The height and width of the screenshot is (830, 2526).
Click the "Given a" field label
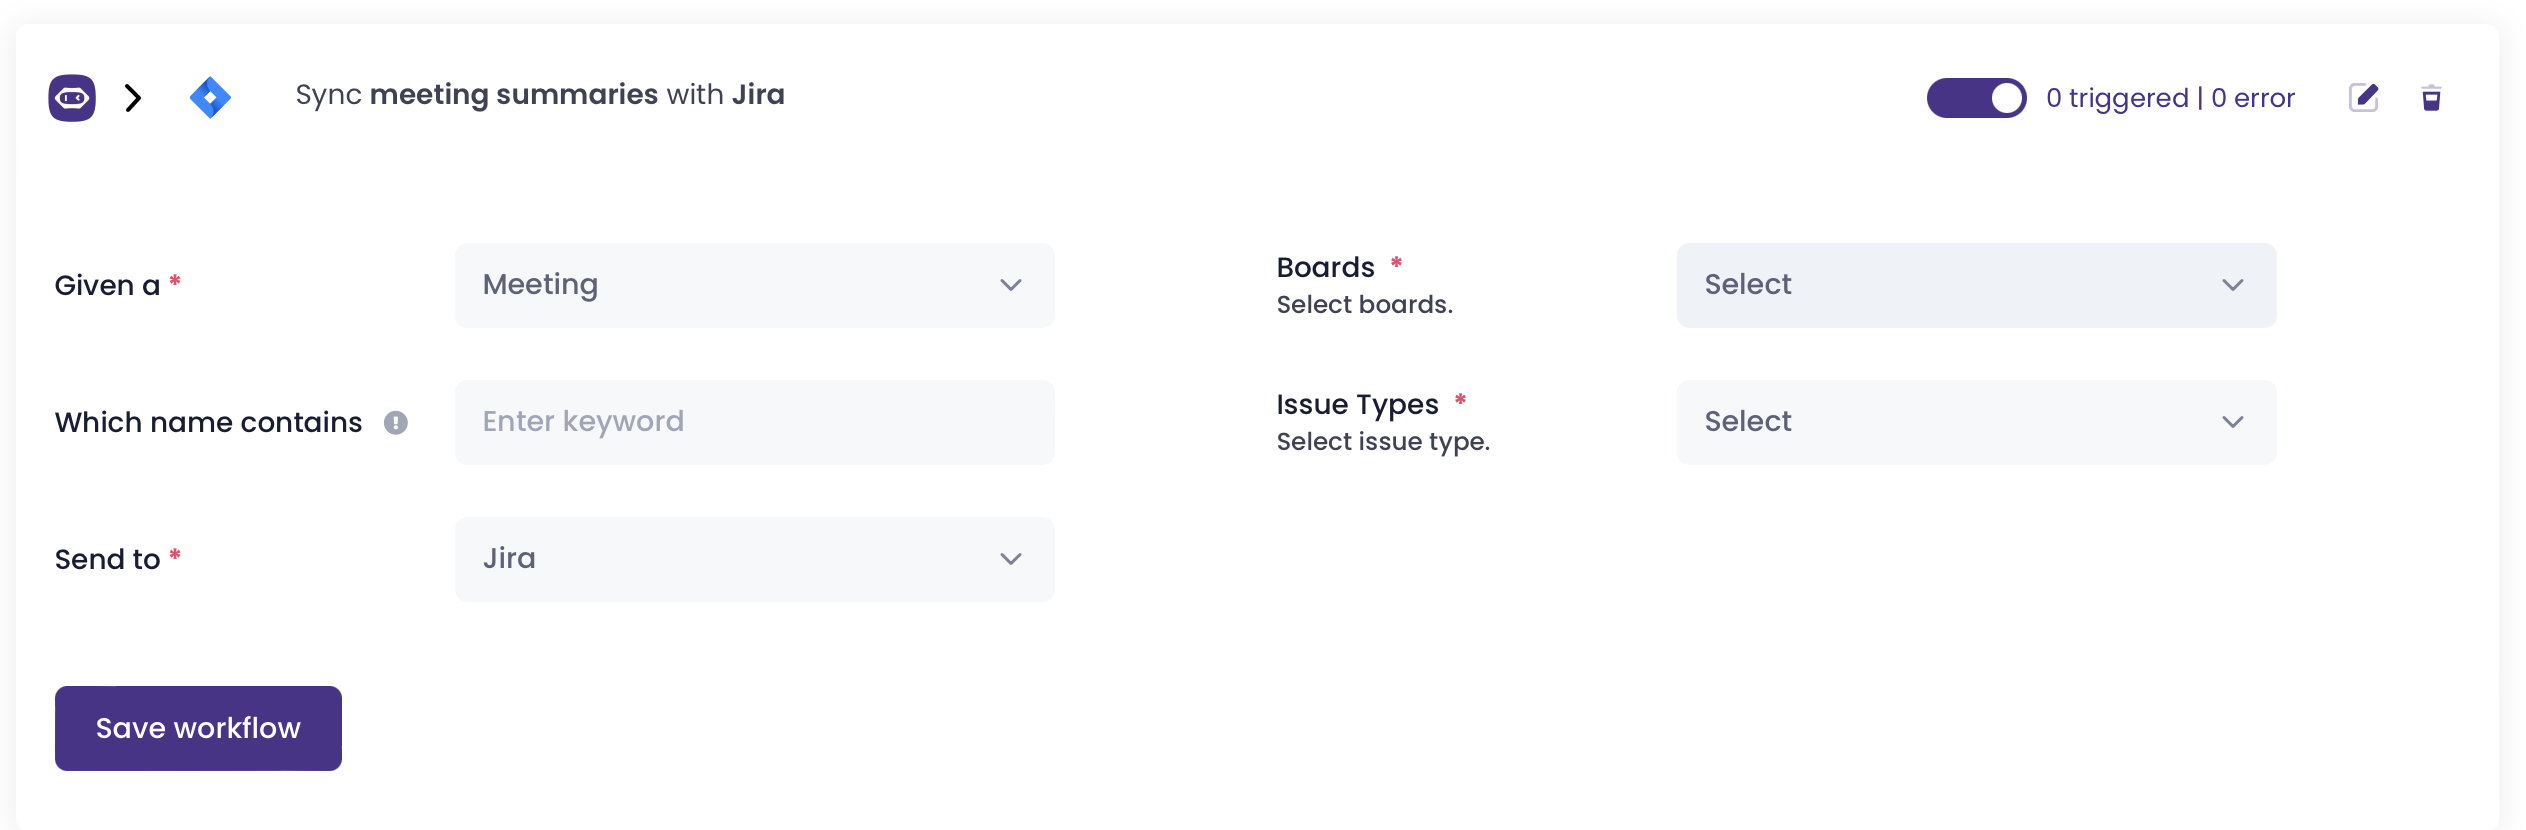(x=108, y=286)
